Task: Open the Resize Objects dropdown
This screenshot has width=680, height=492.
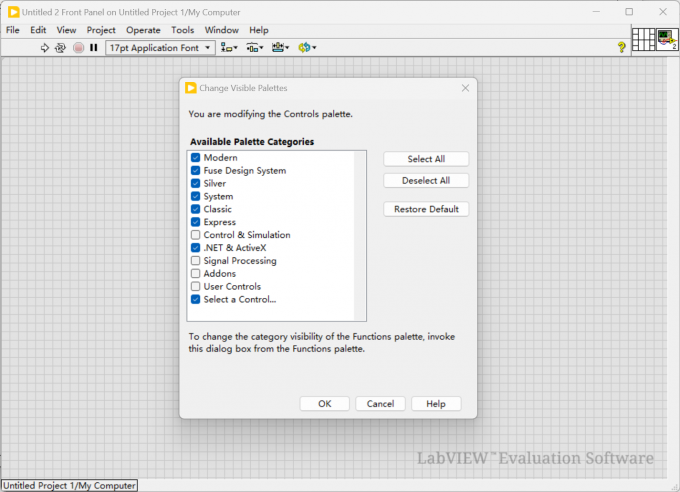Action: coord(280,48)
